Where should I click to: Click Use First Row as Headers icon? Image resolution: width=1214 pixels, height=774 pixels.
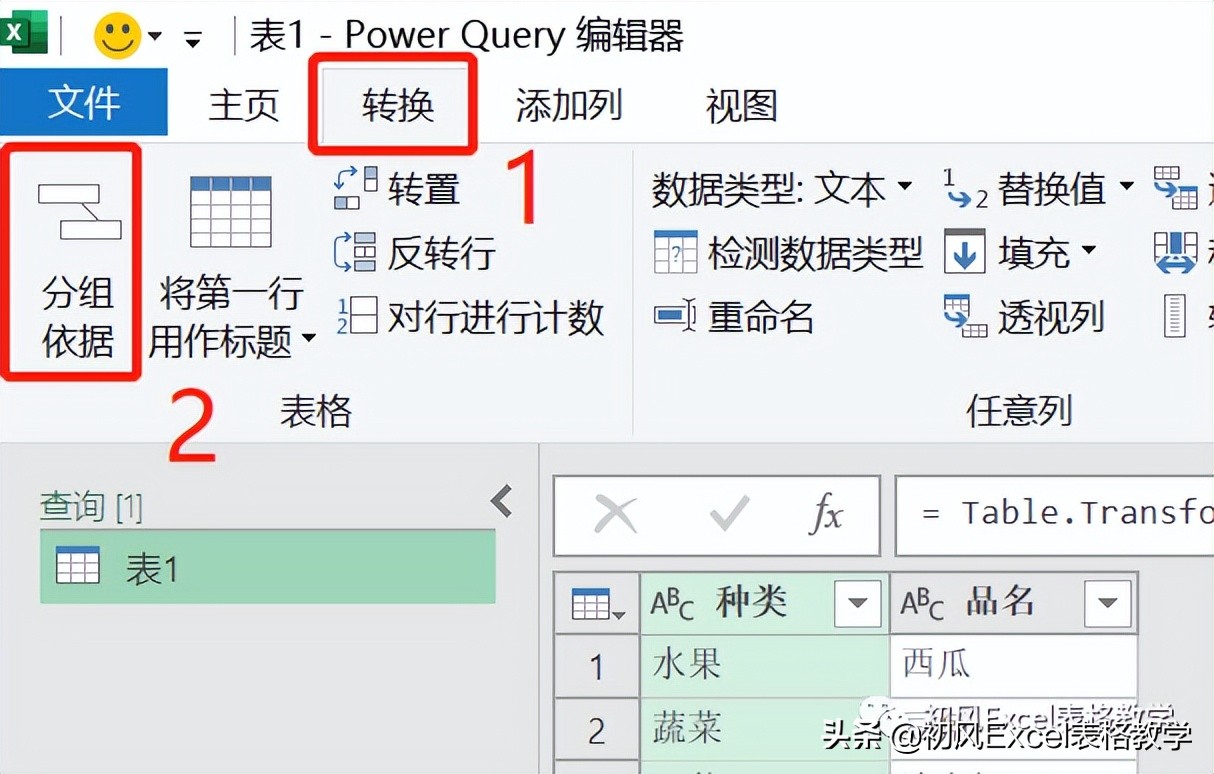pyautogui.click(x=231, y=212)
